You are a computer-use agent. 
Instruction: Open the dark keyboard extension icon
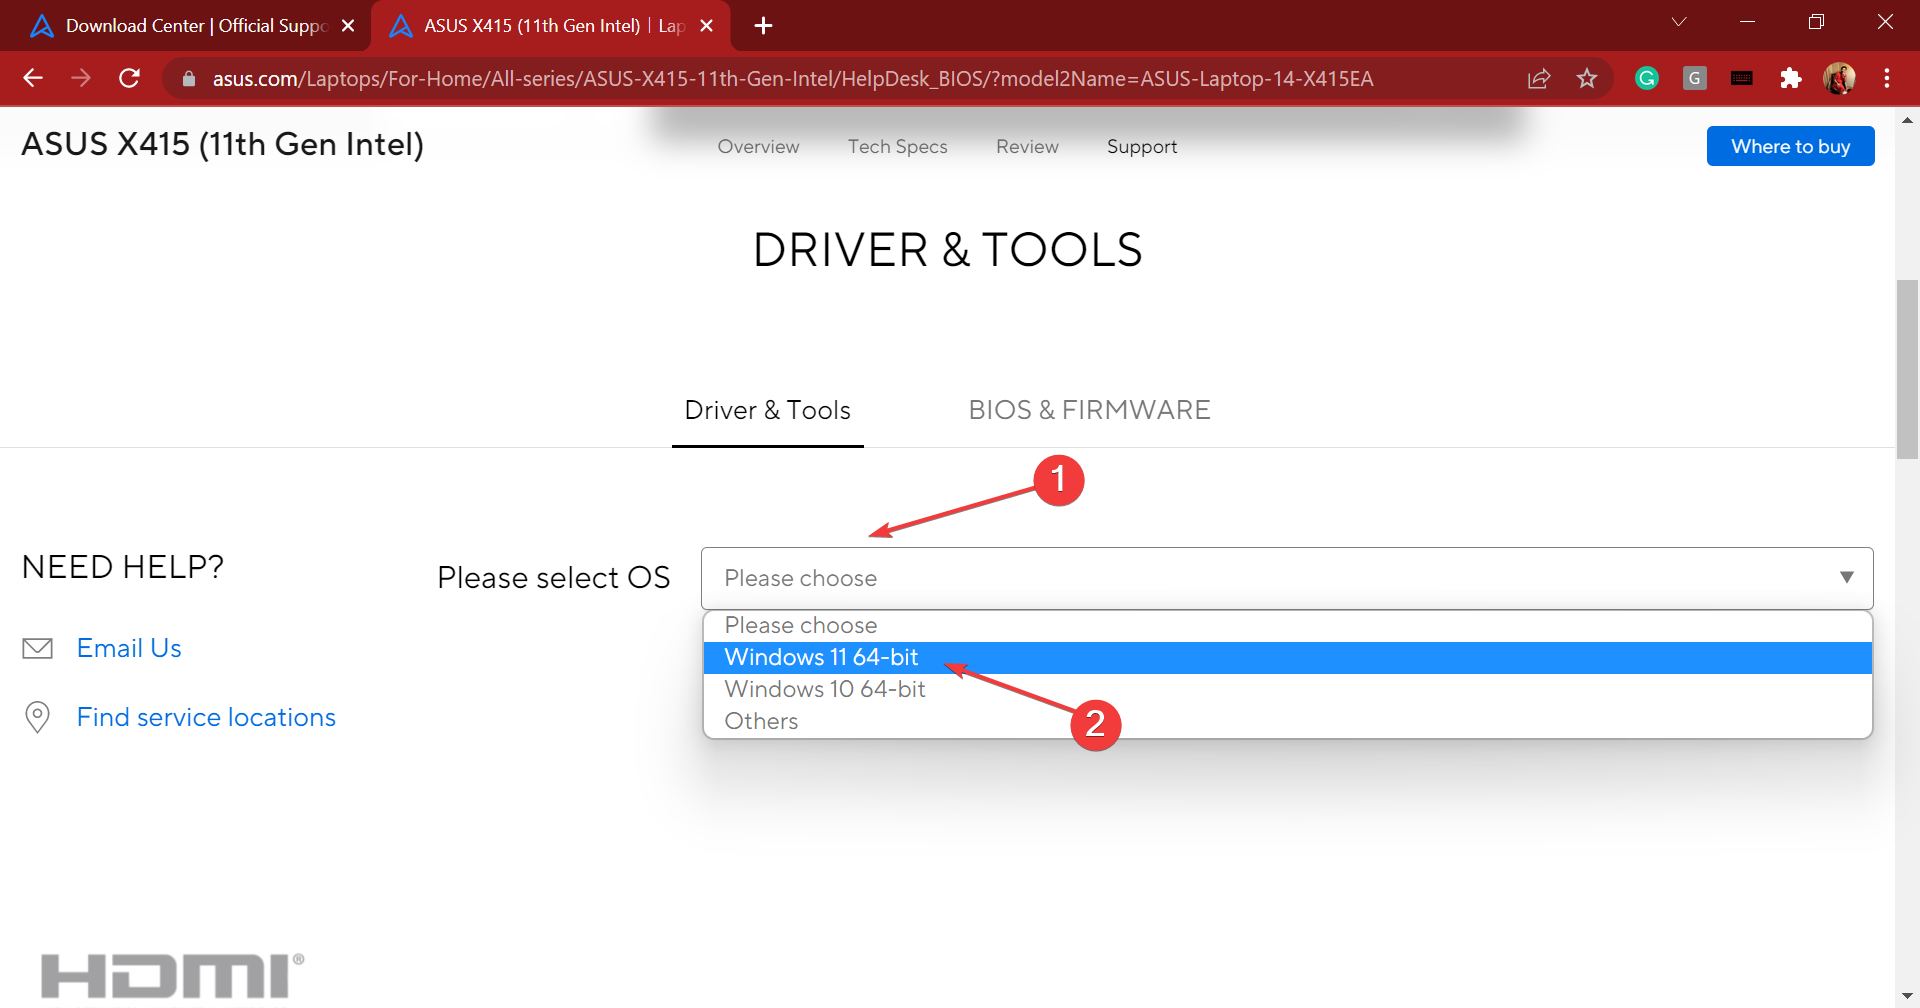1742,78
